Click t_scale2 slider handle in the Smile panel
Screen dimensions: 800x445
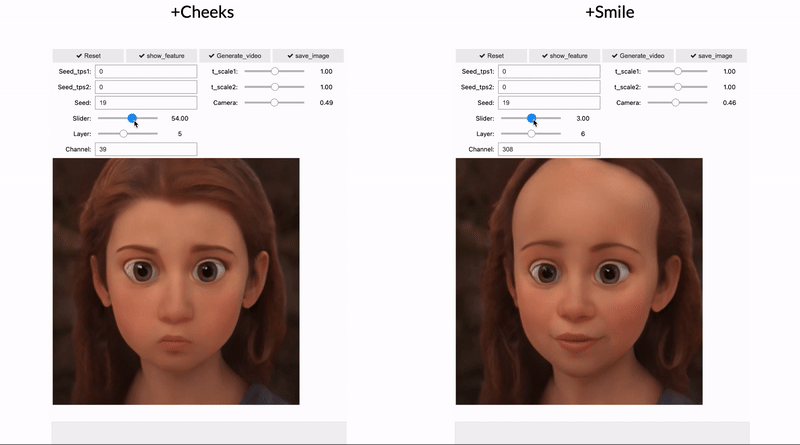(678, 87)
